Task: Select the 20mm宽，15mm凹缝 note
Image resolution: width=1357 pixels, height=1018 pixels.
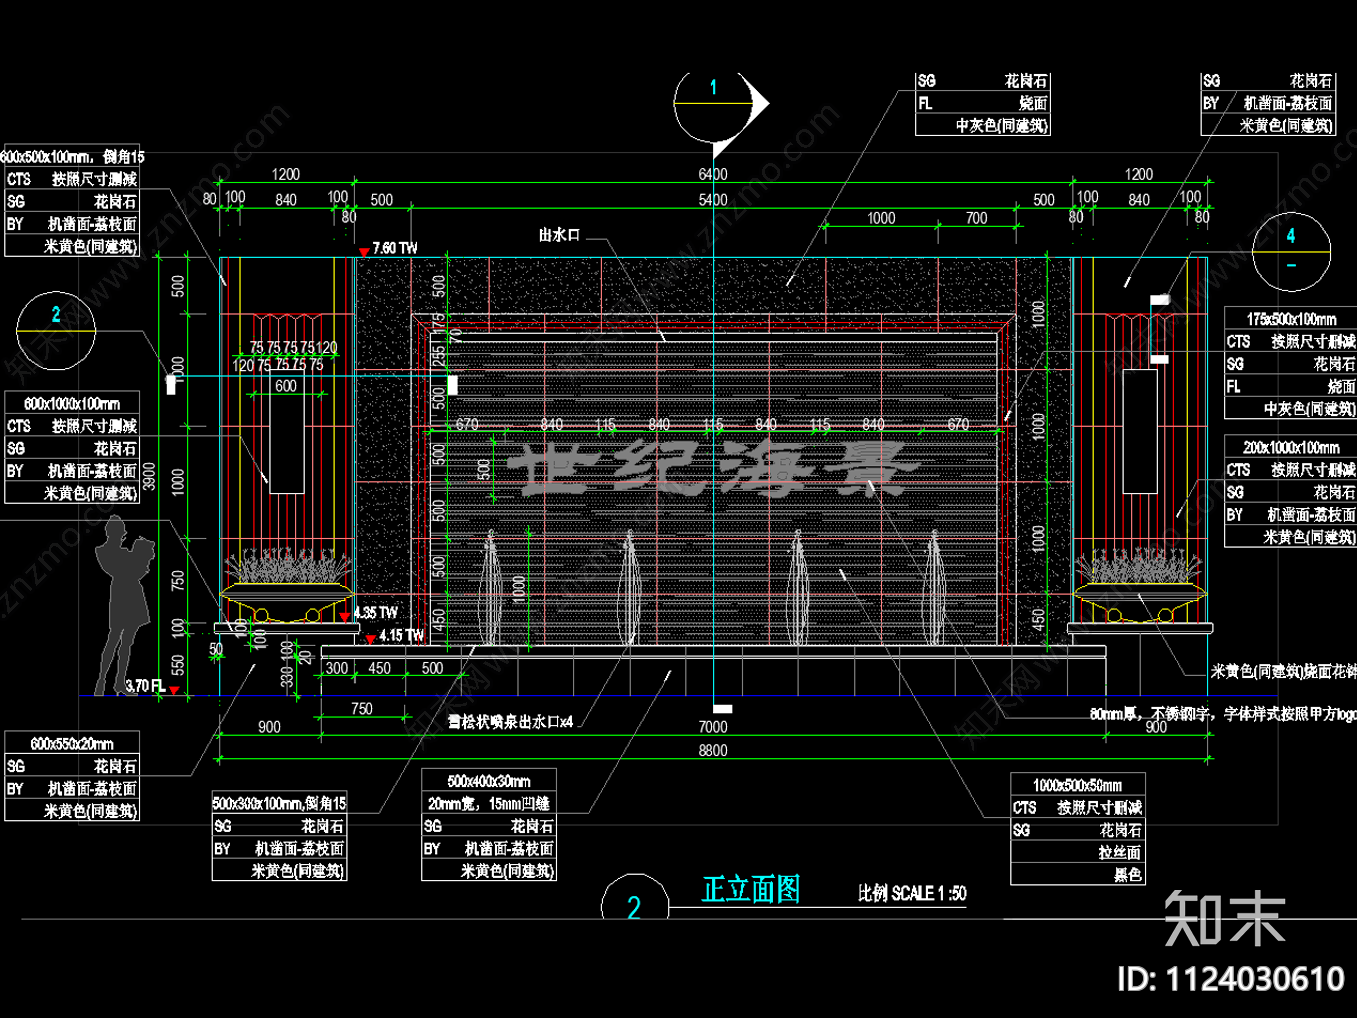Action: [x=489, y=803]
